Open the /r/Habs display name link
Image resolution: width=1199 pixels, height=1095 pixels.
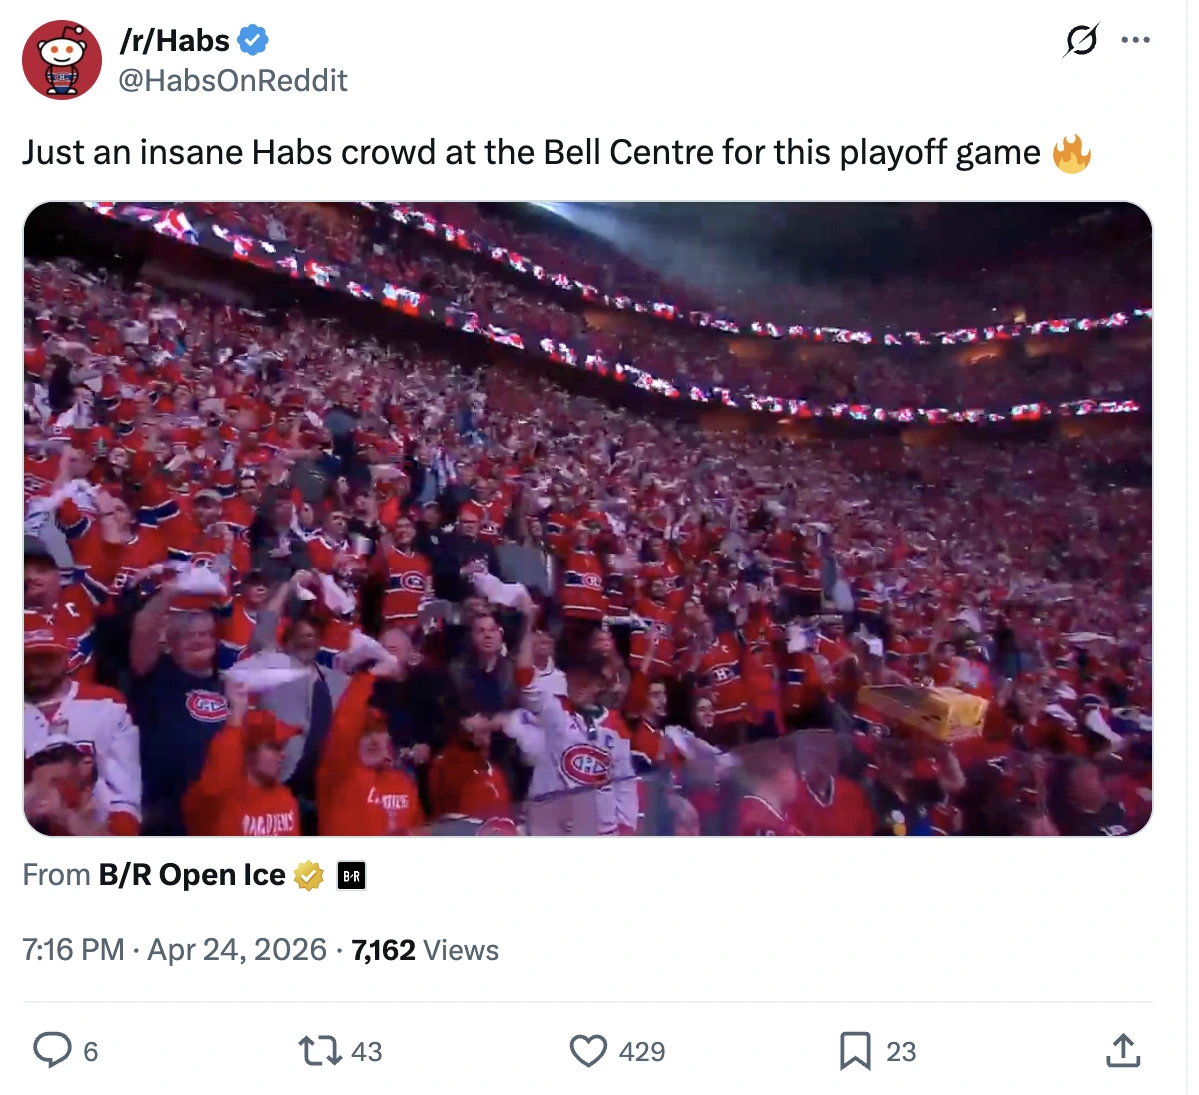[175, 41]
